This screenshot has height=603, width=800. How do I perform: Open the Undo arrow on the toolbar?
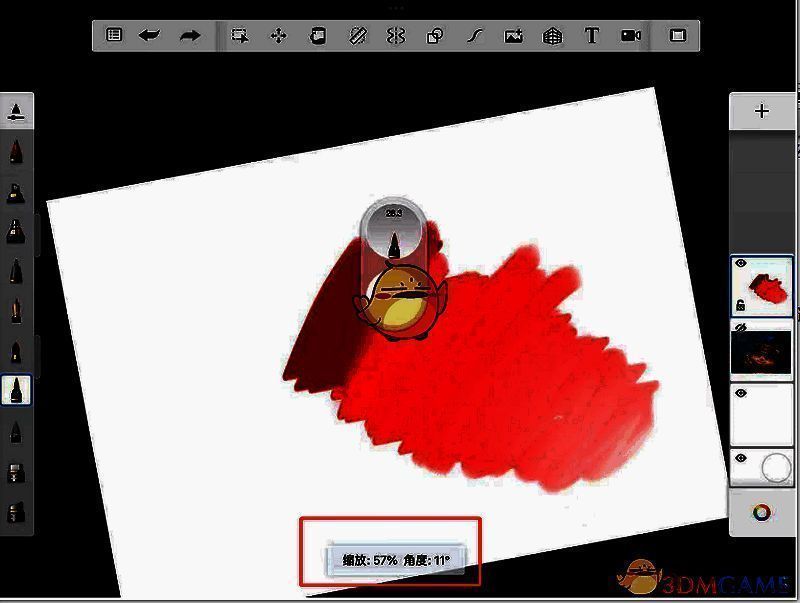150,34
